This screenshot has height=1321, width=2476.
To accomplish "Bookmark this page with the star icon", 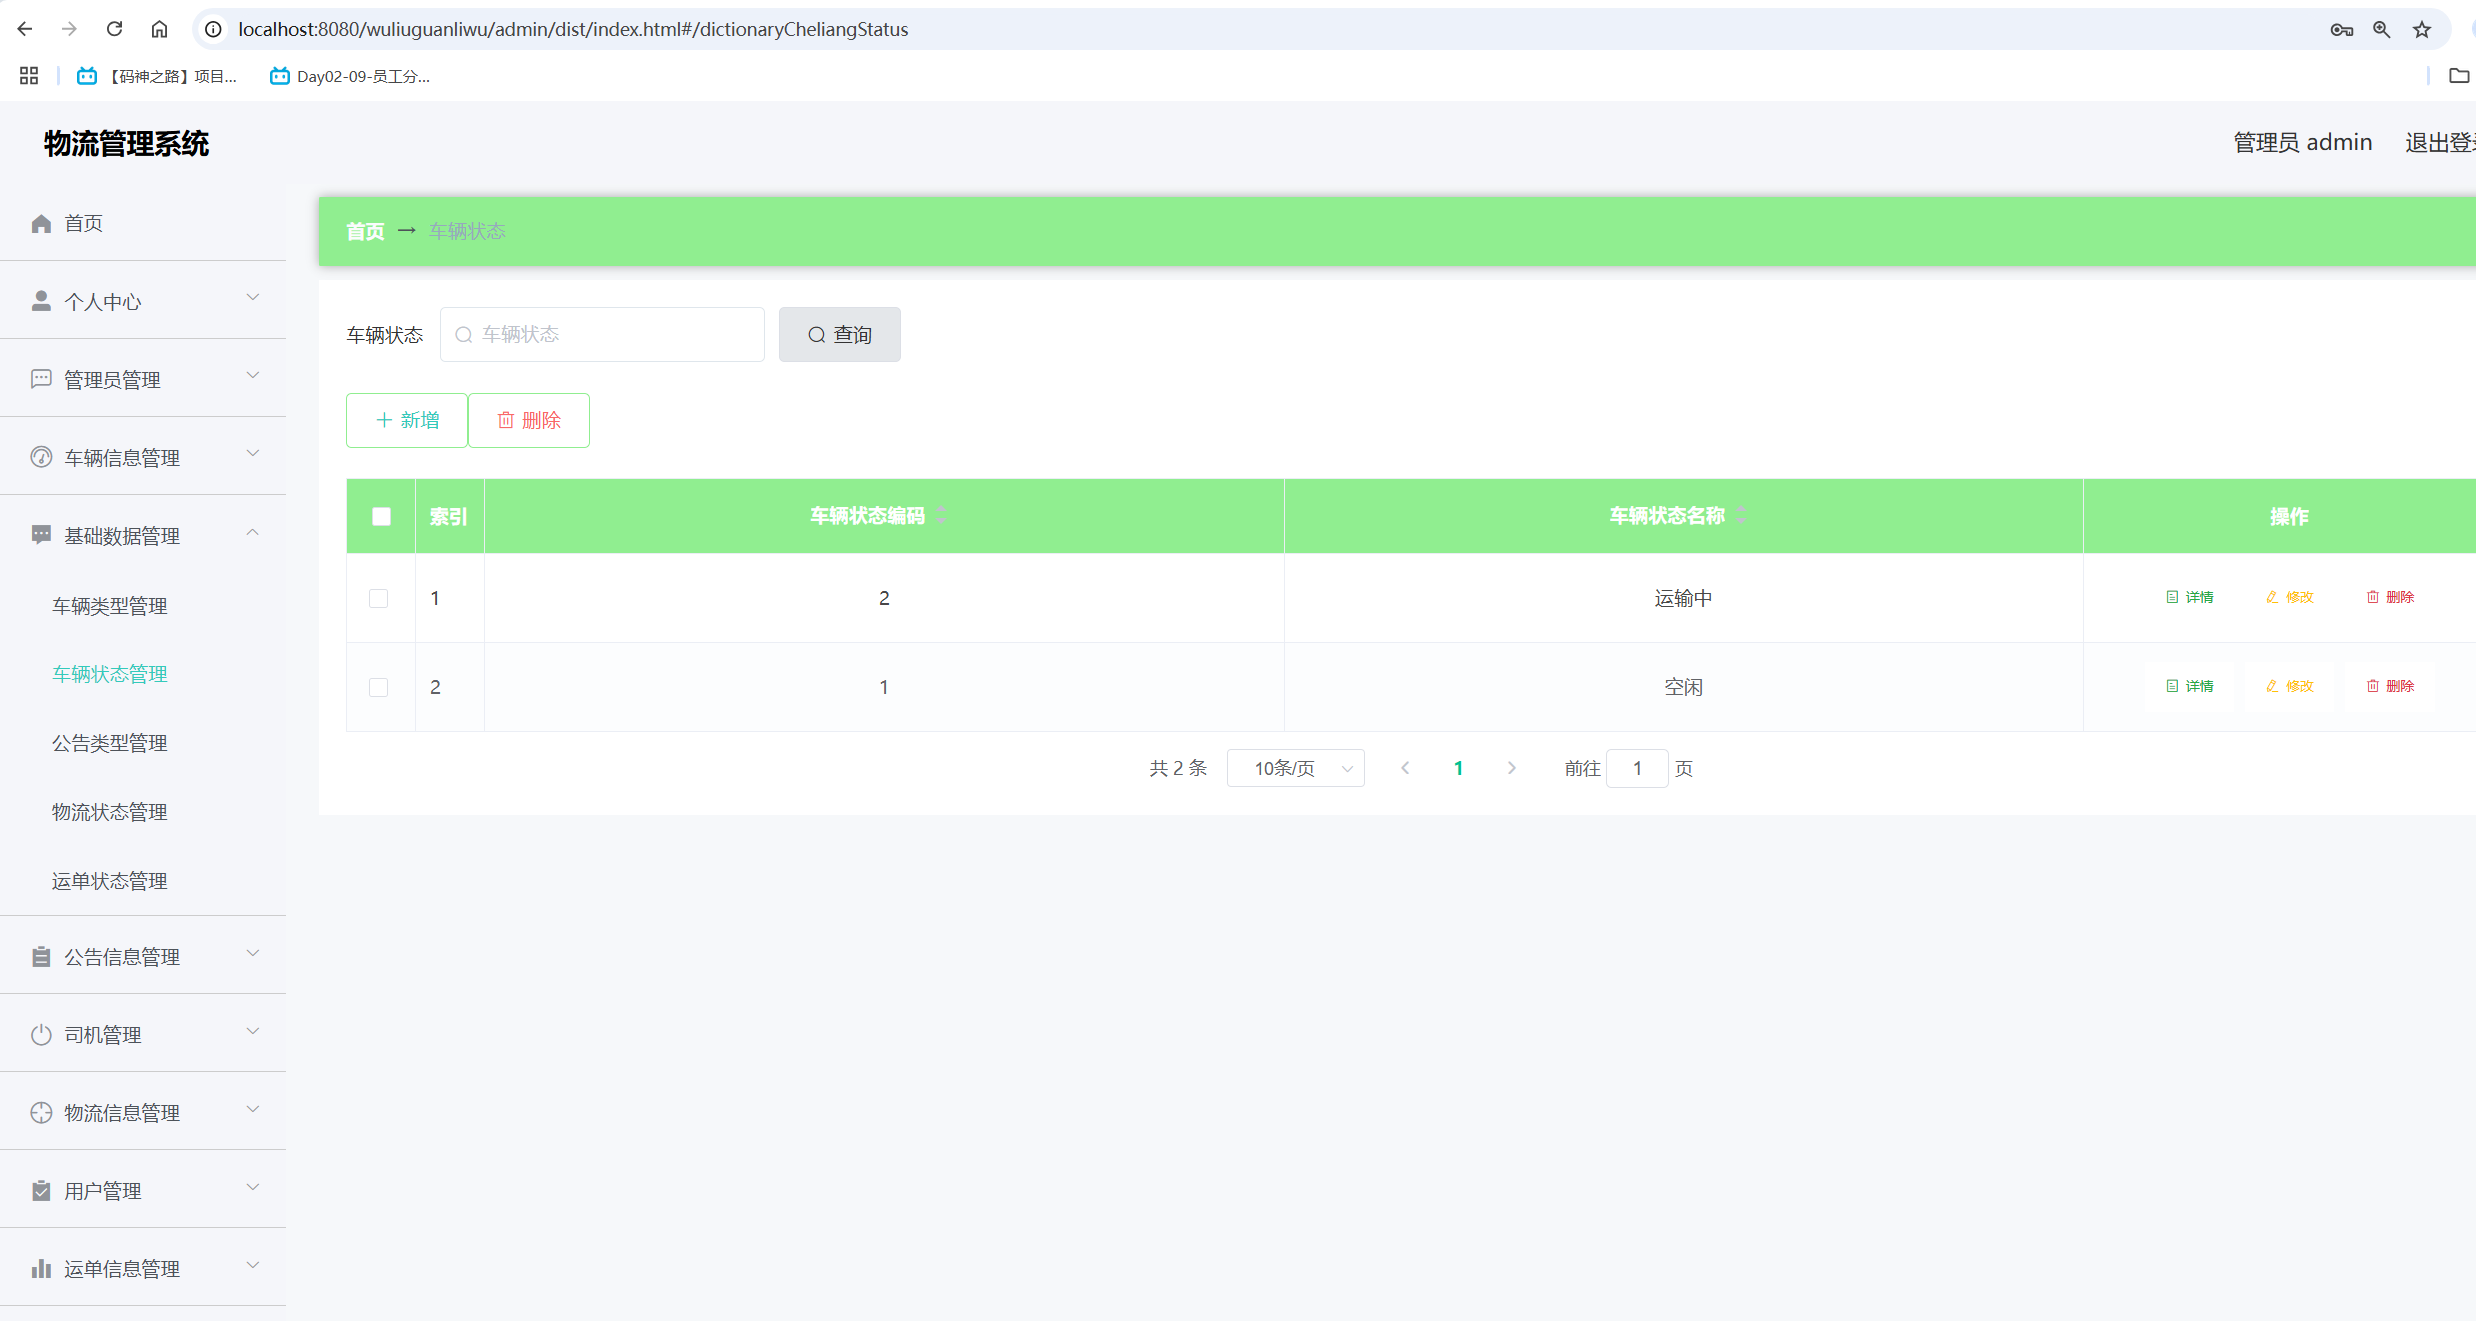I will coord(2421,29).
